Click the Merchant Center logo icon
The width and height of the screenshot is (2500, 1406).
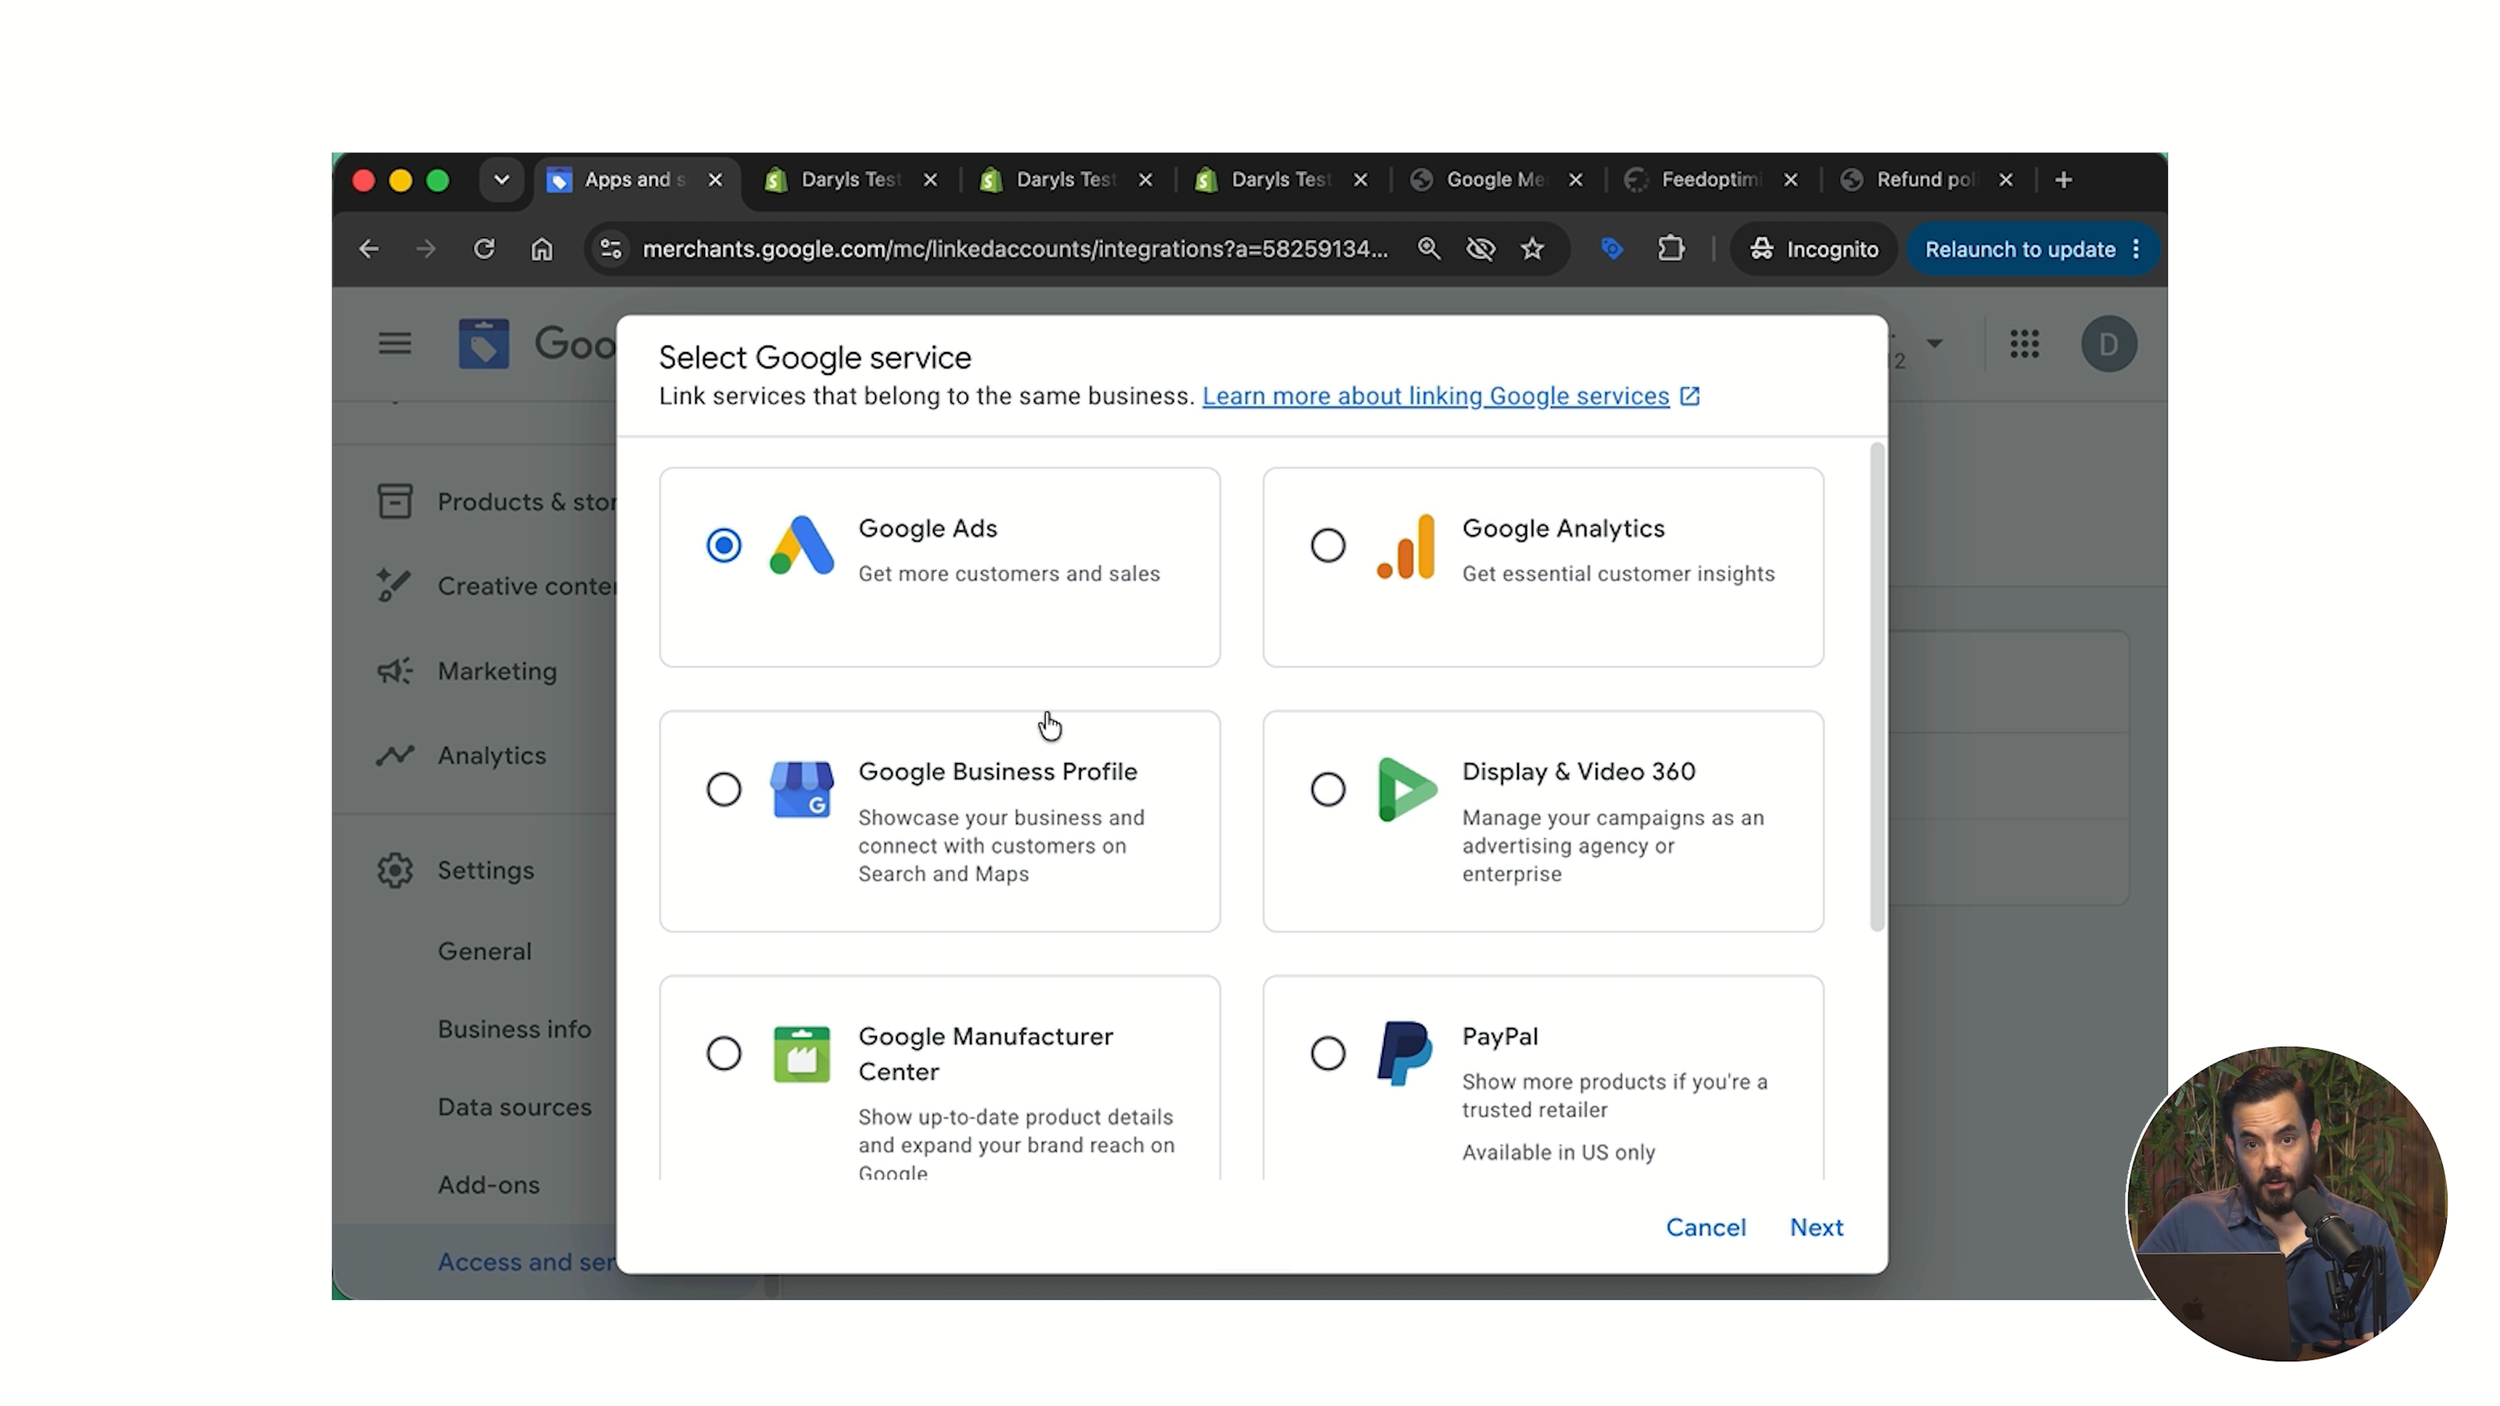click(484, 344)
